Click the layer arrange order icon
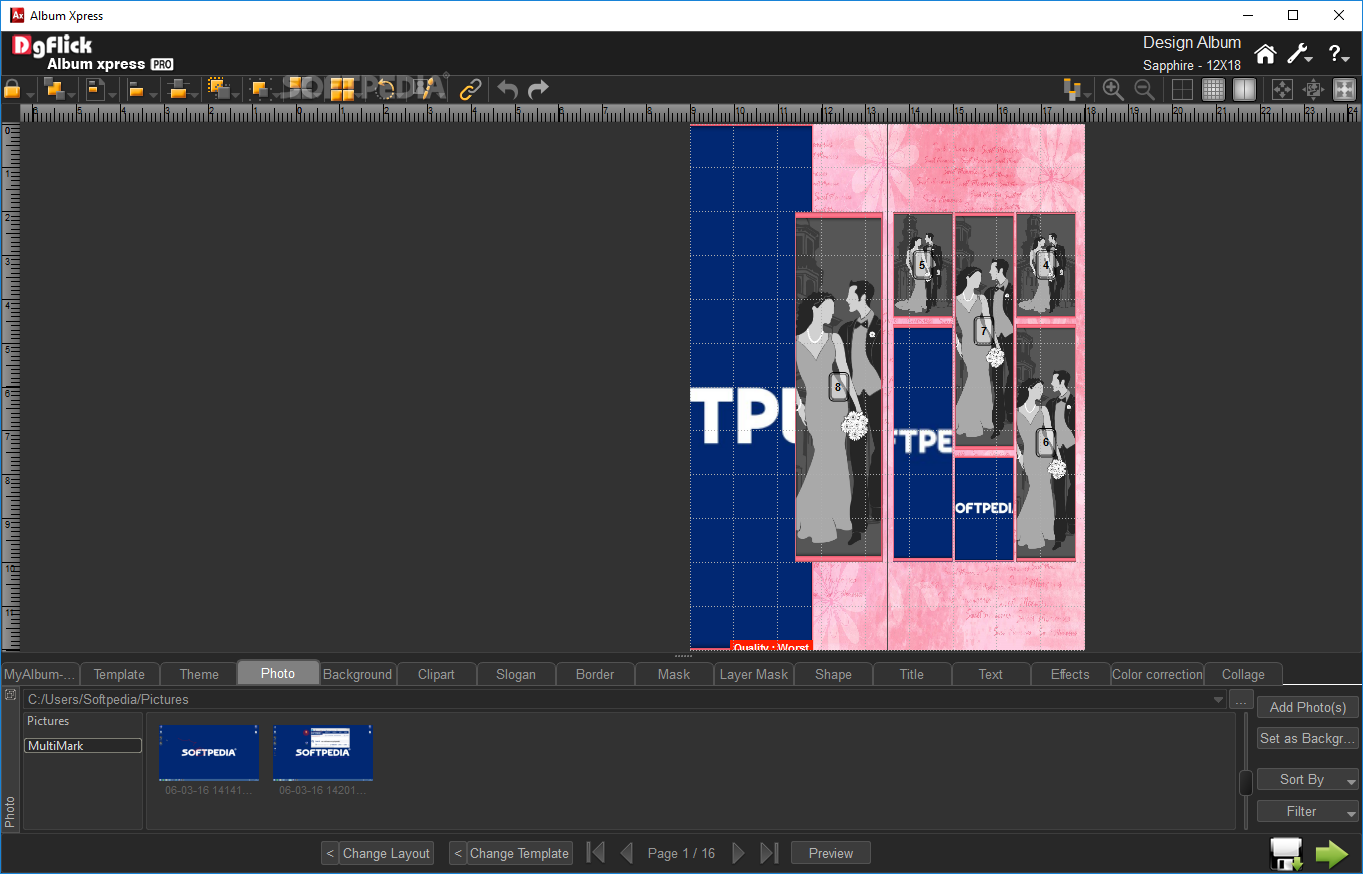 coord(54,89)
